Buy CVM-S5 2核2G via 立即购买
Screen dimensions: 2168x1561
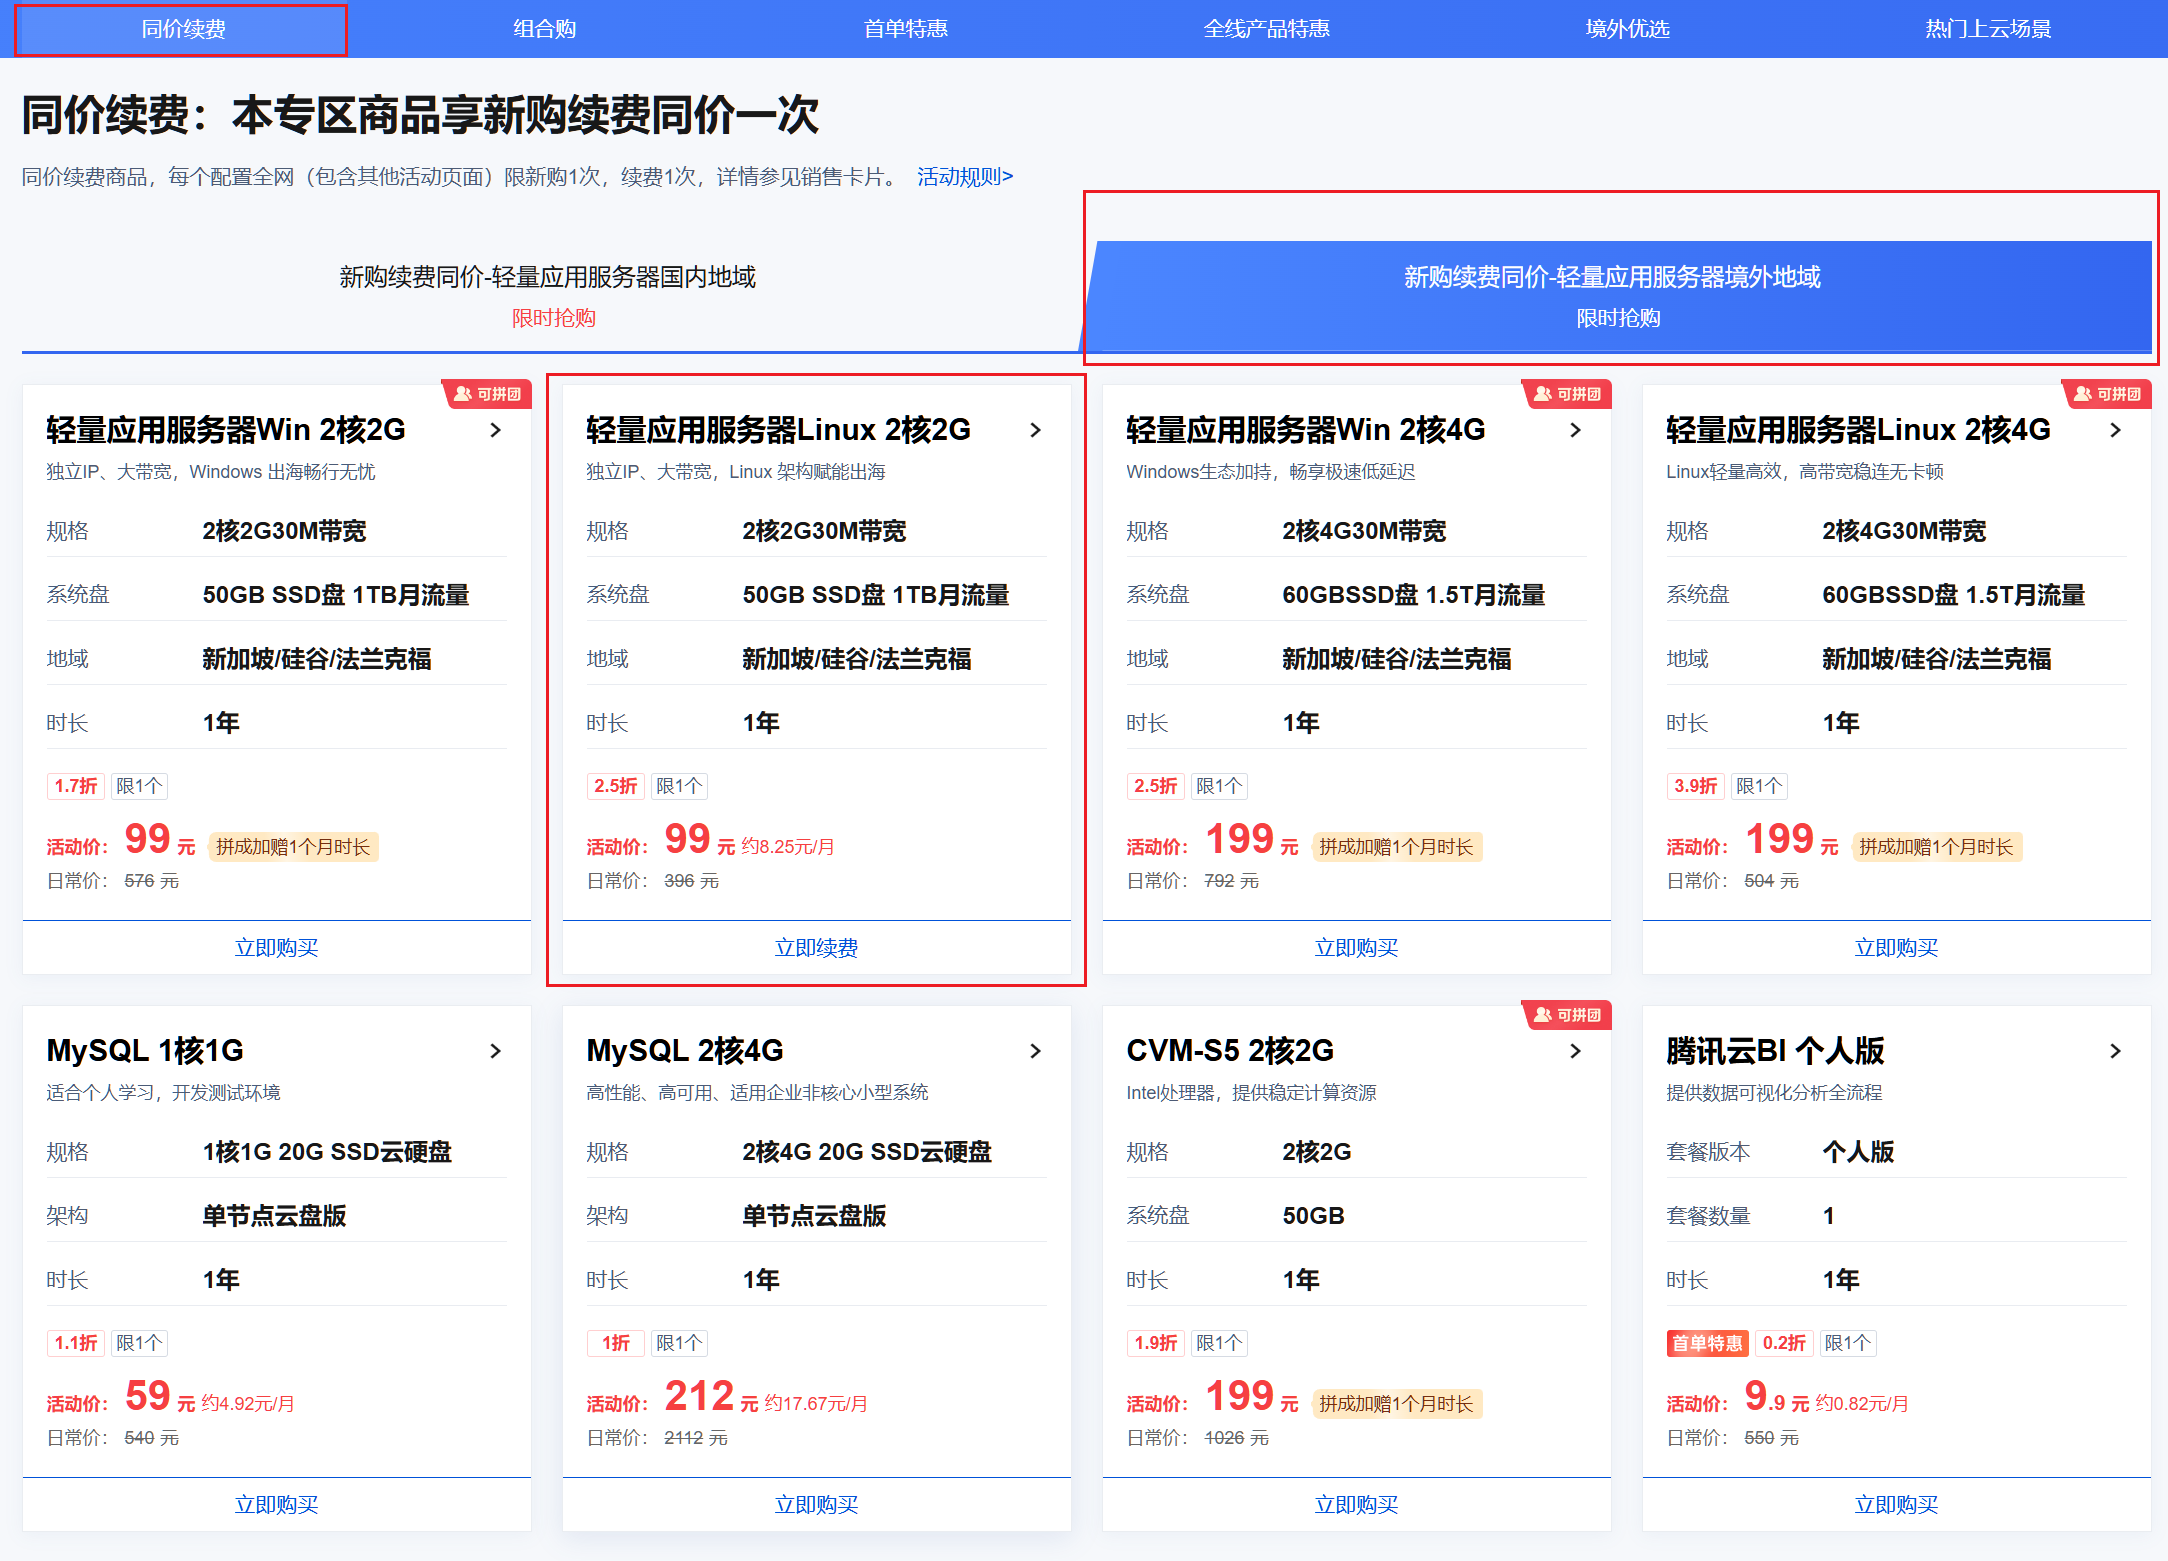coord(1357,1505)
